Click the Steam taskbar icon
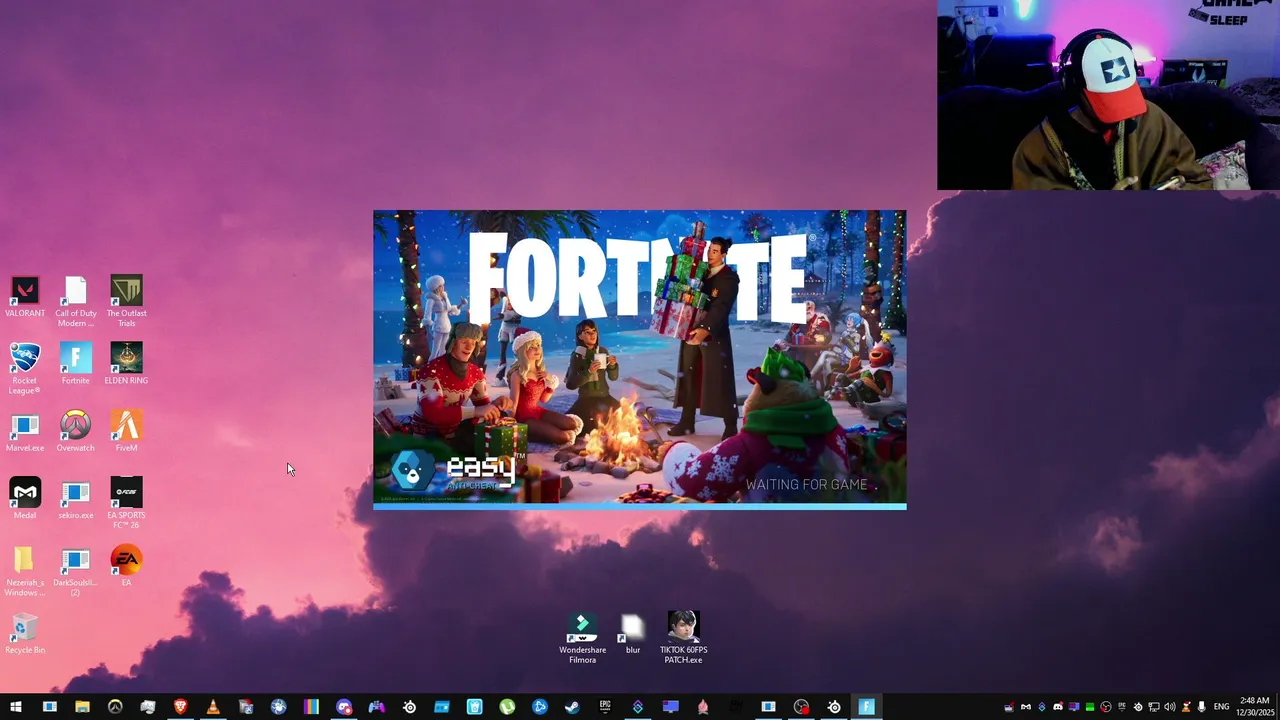 point(572,707)
